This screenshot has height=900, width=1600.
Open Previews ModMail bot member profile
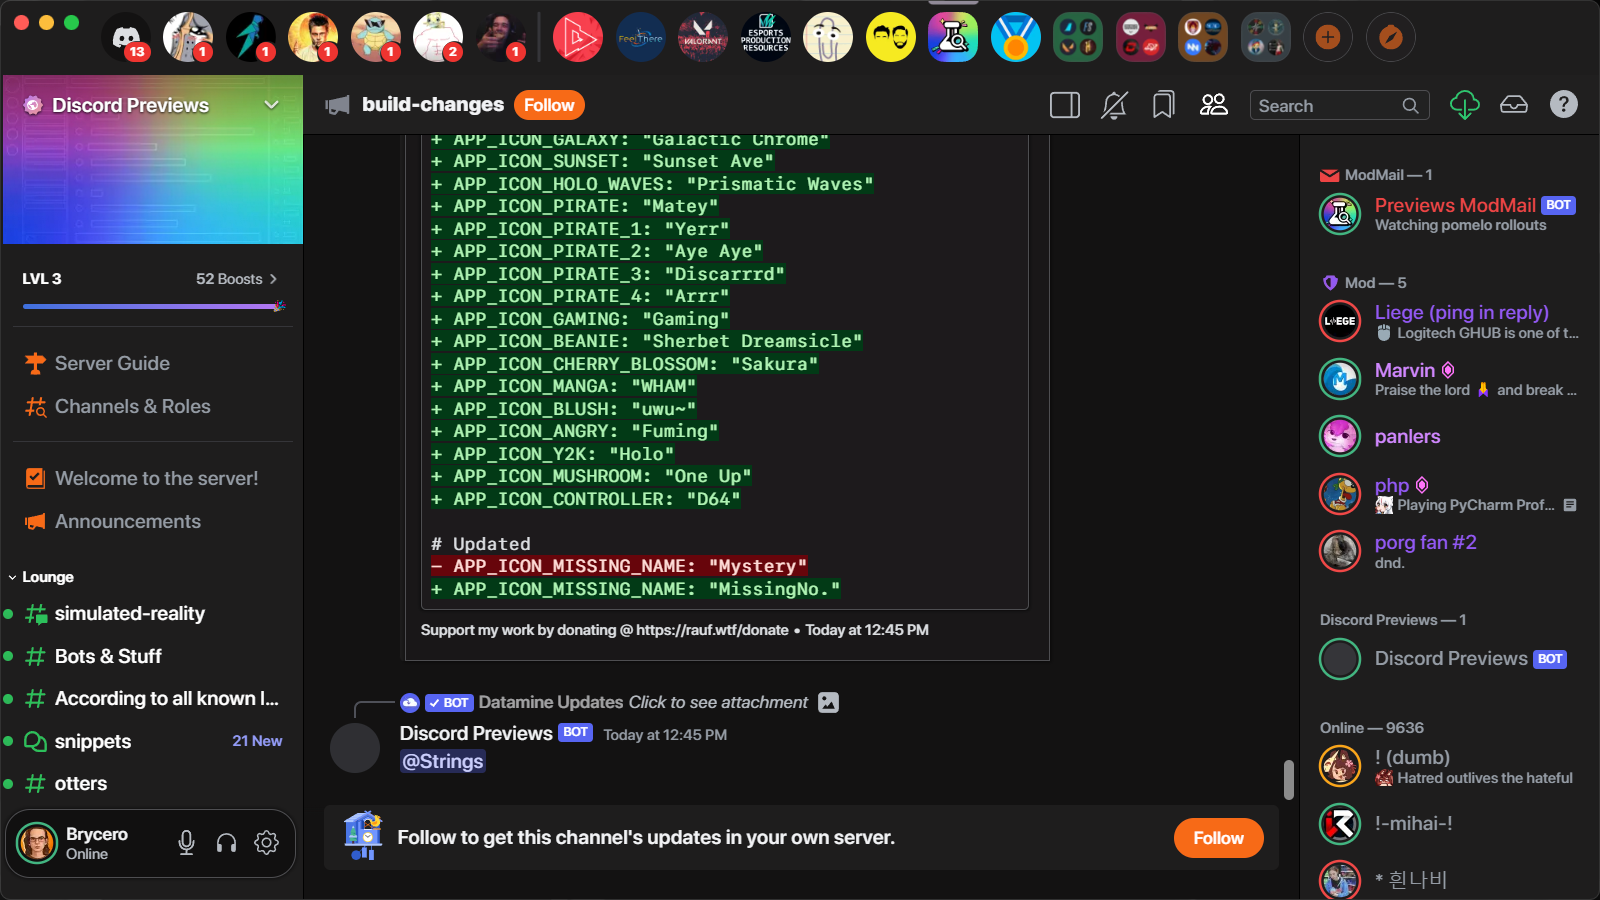[x=1448, y=215]
